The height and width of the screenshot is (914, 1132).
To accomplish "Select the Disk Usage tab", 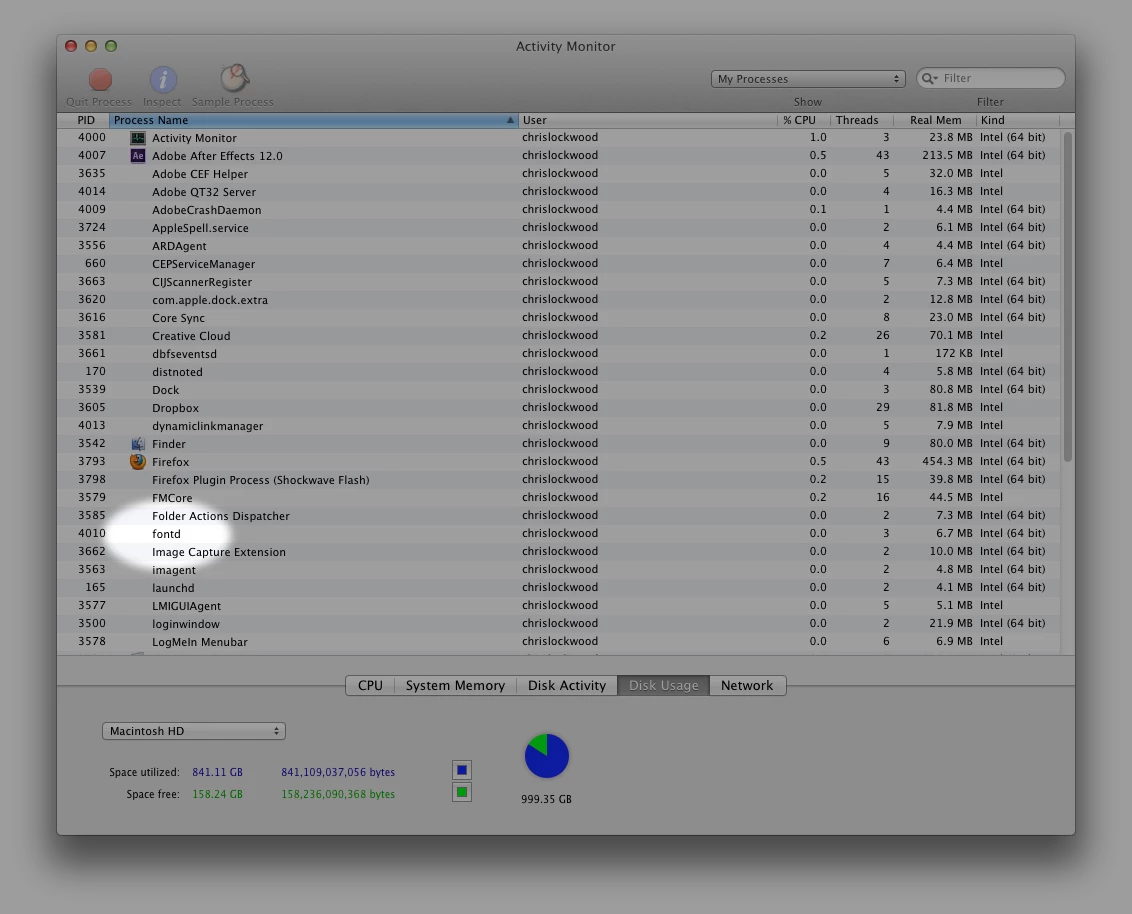I will (x=663, y=685).
